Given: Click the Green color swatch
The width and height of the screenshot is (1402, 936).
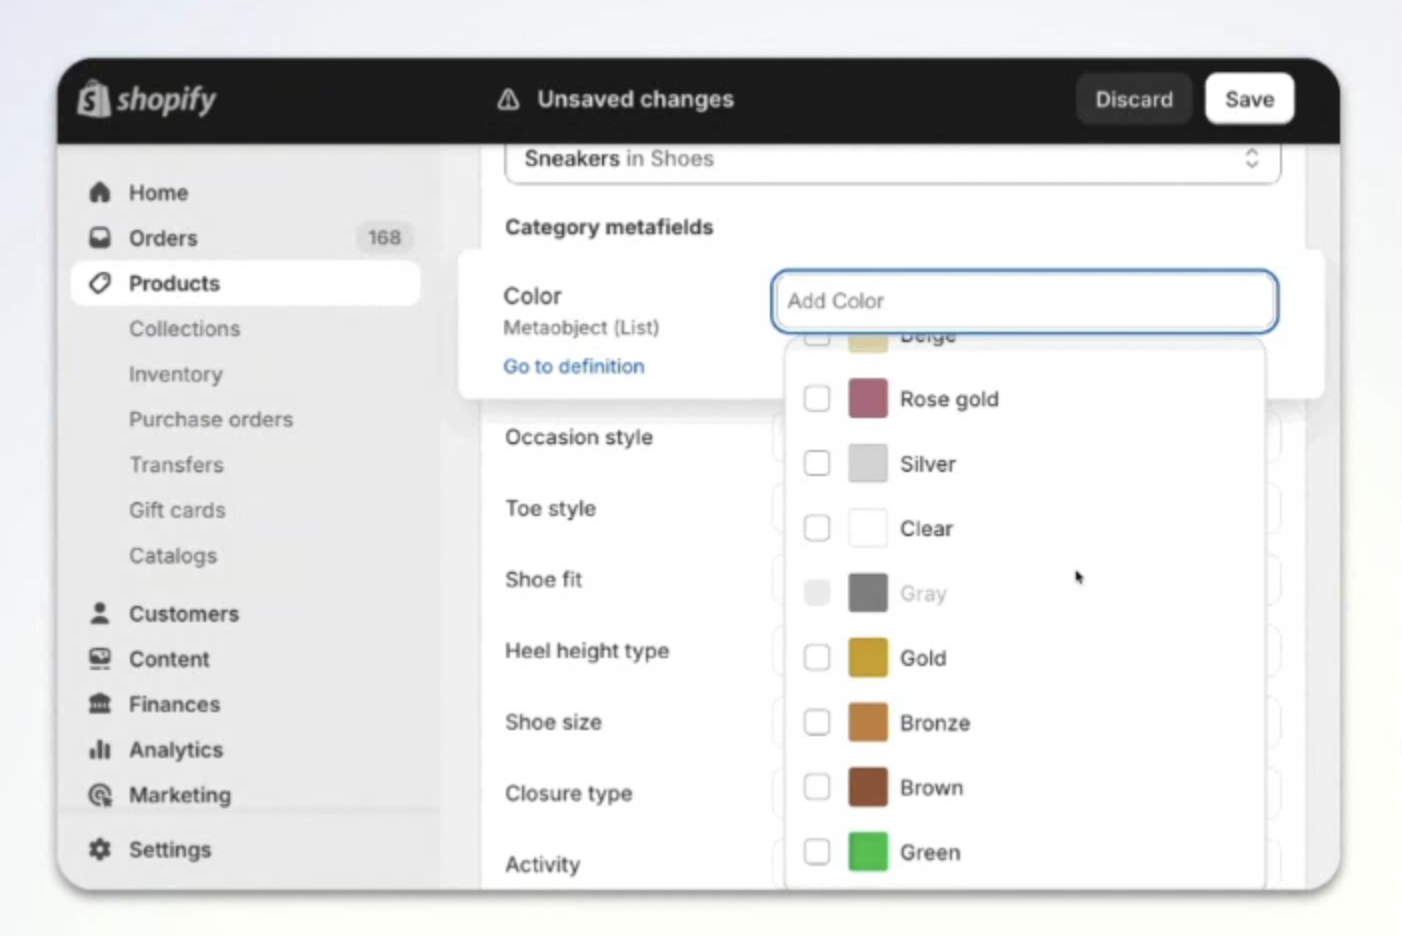Looking at the screenshot, I should click(x=868, y=852).
